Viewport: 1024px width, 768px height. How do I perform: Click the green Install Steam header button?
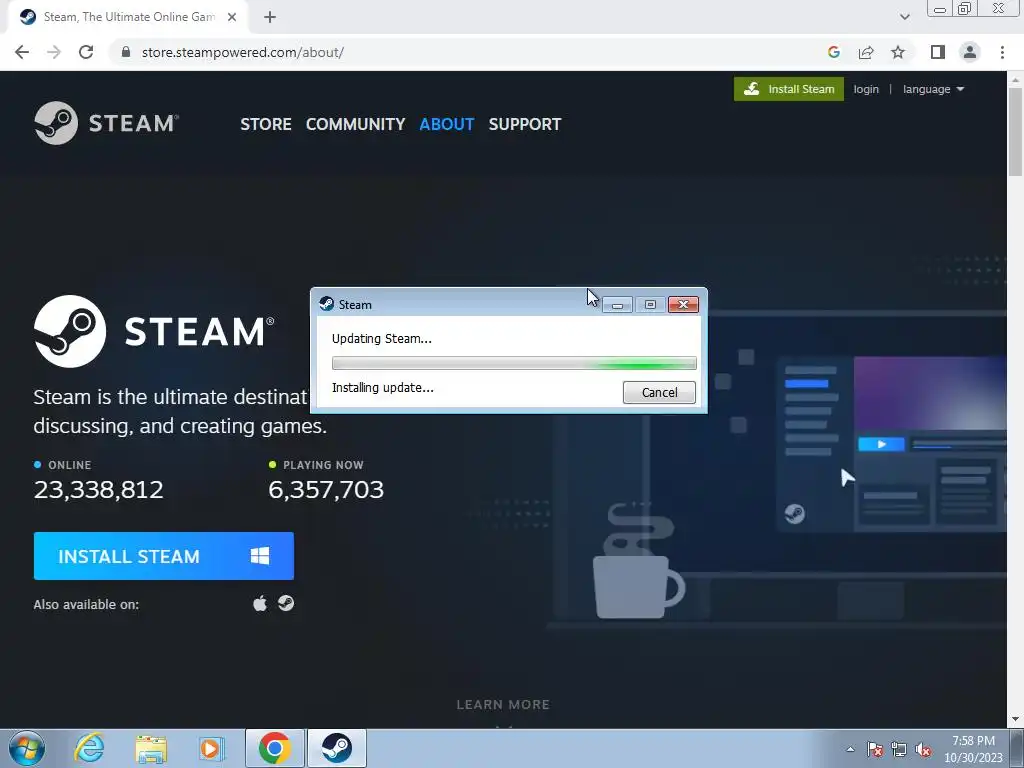pyautogui.click(x=789, y=89)
